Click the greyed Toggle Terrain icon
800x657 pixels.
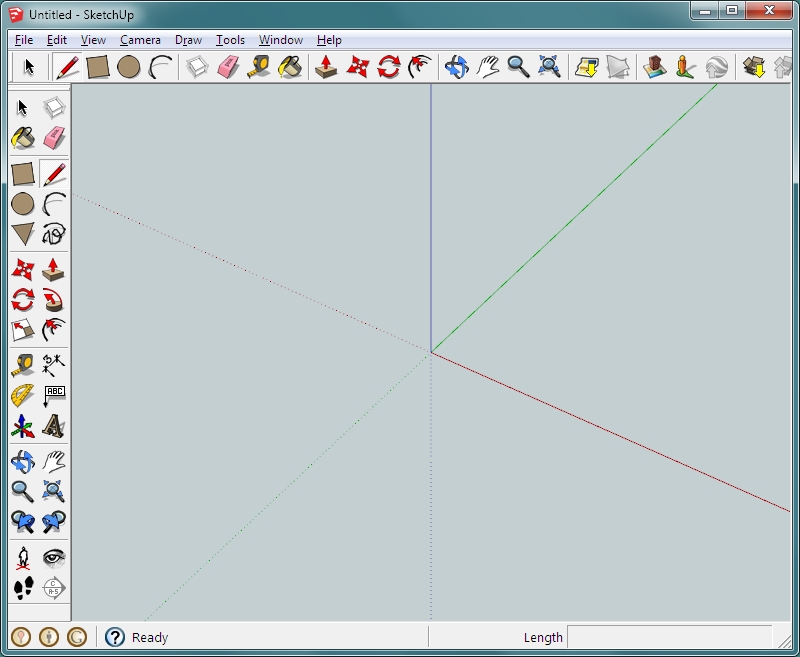click(x=617, y=67)
